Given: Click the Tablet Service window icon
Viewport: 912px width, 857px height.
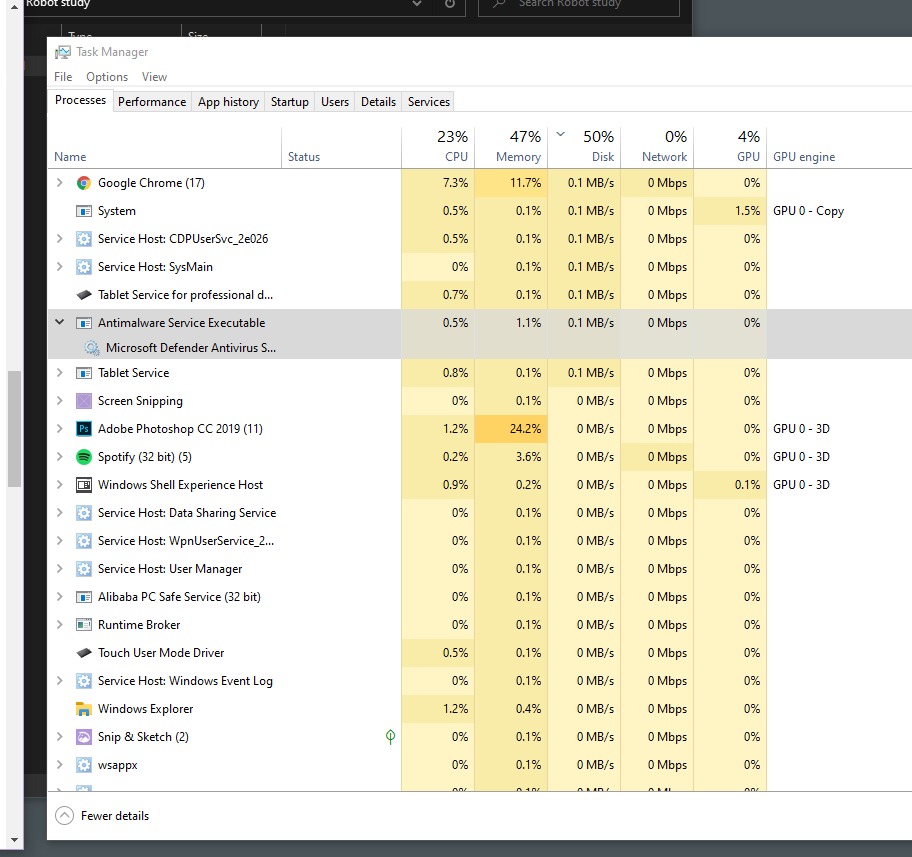Looking at the screenshot, I should click(x=84, y=373).
